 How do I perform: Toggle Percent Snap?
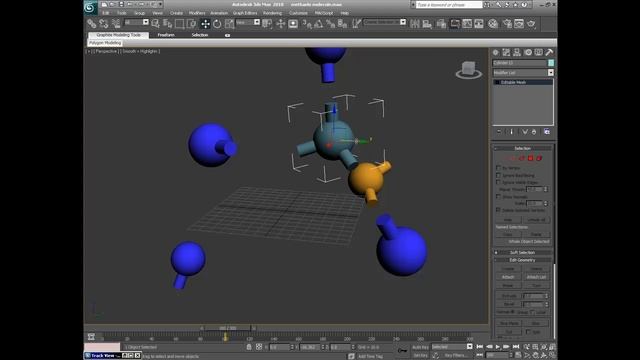[x=331, y=24]
